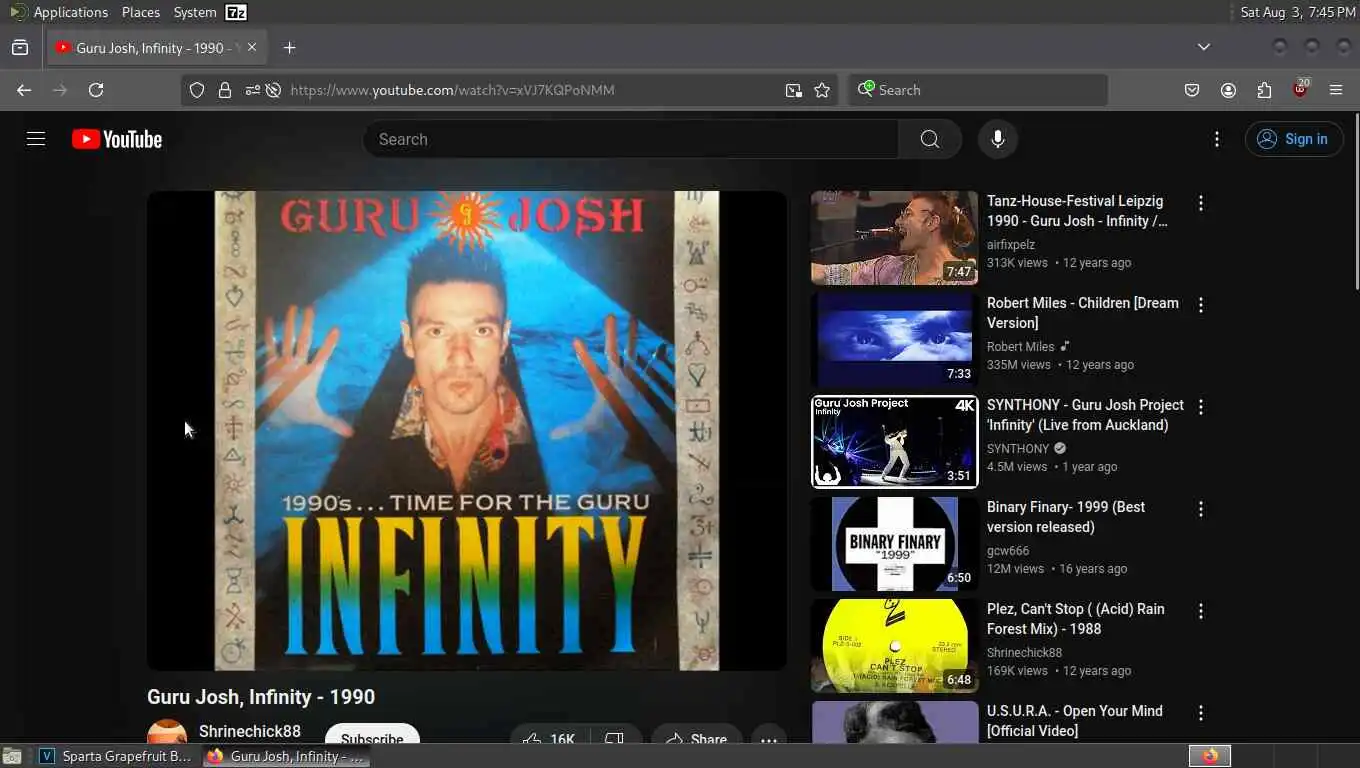Viewport: 1360px width, 768px height.
Task: Expand the list all tabs chevron
Action: point(1204,47)
